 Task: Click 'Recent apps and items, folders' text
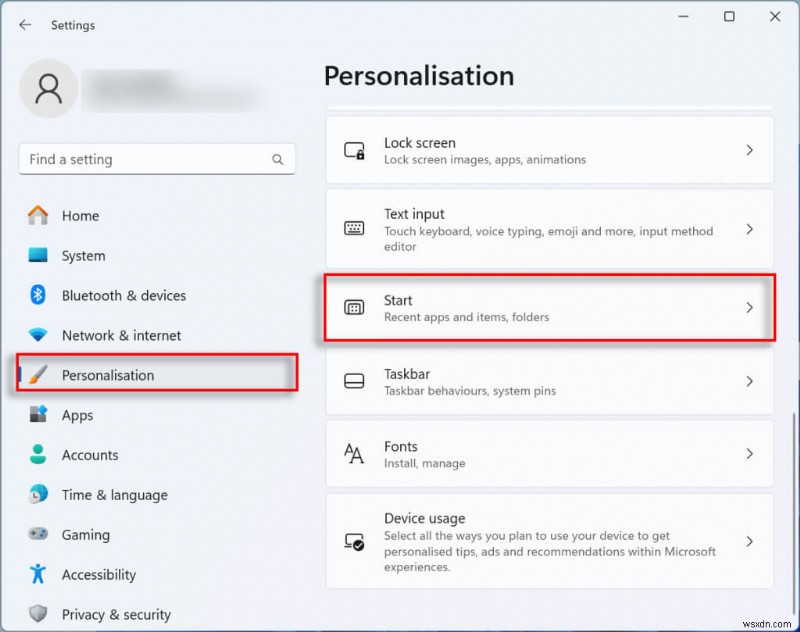click(x=466, y=317)
